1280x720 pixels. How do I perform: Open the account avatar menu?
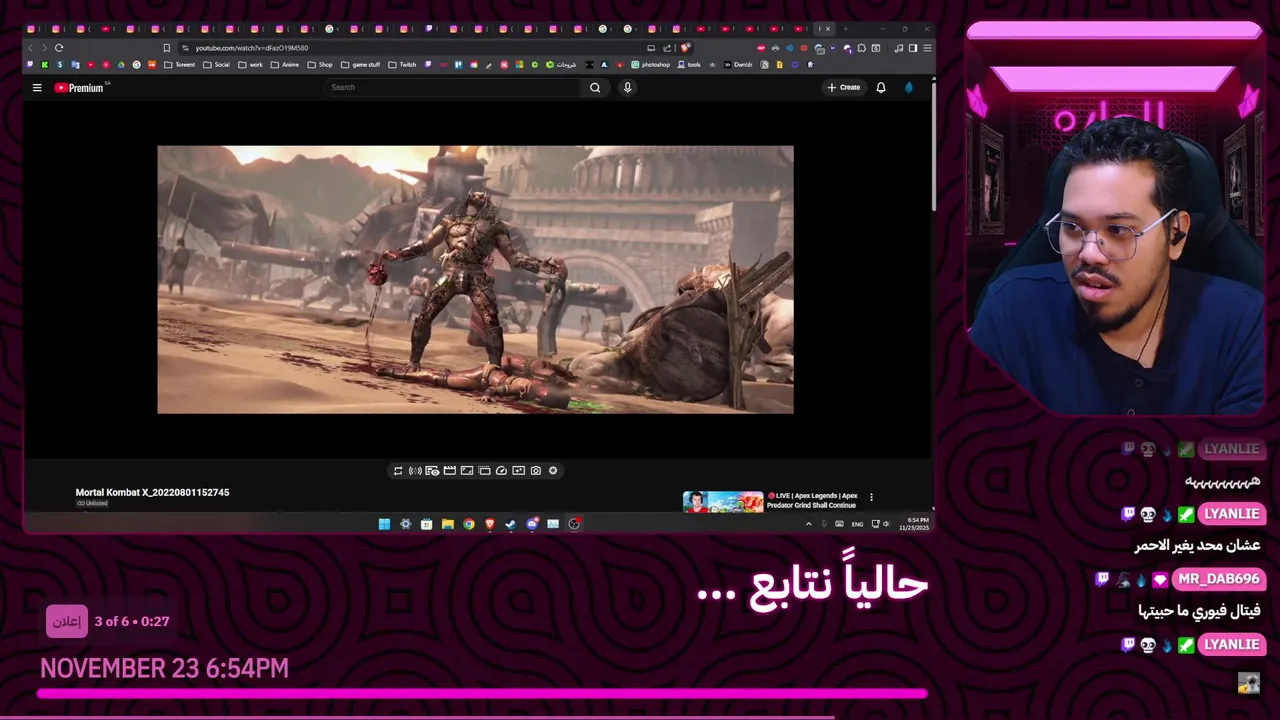(908, 87)
